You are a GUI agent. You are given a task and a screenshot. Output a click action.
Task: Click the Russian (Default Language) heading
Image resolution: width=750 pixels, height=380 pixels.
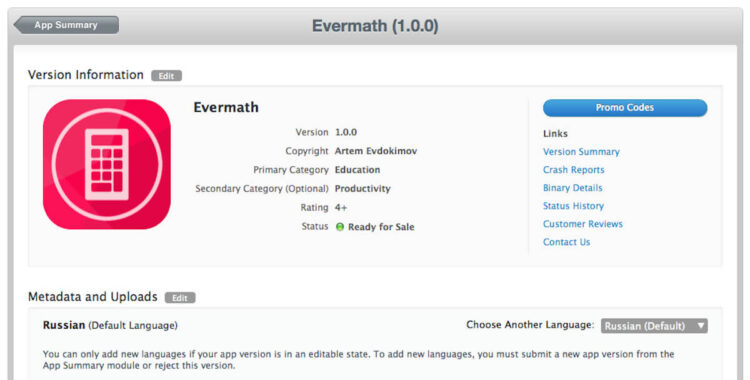pyautogui.click(x=110, y=325)
